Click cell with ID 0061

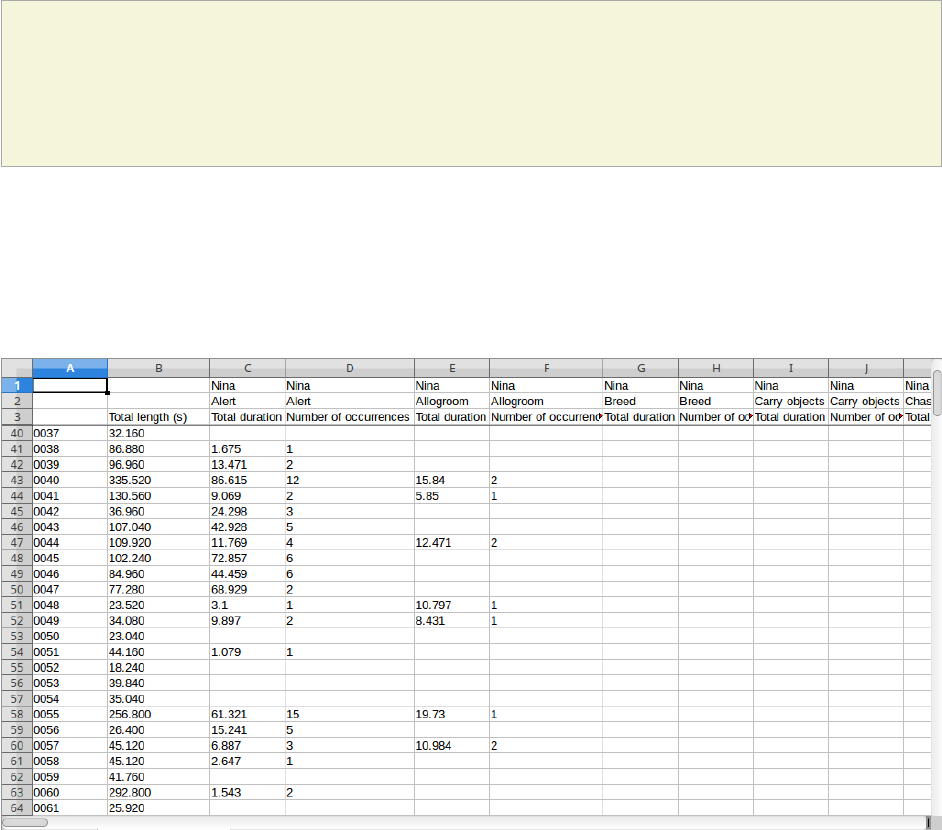coord(70,808)
